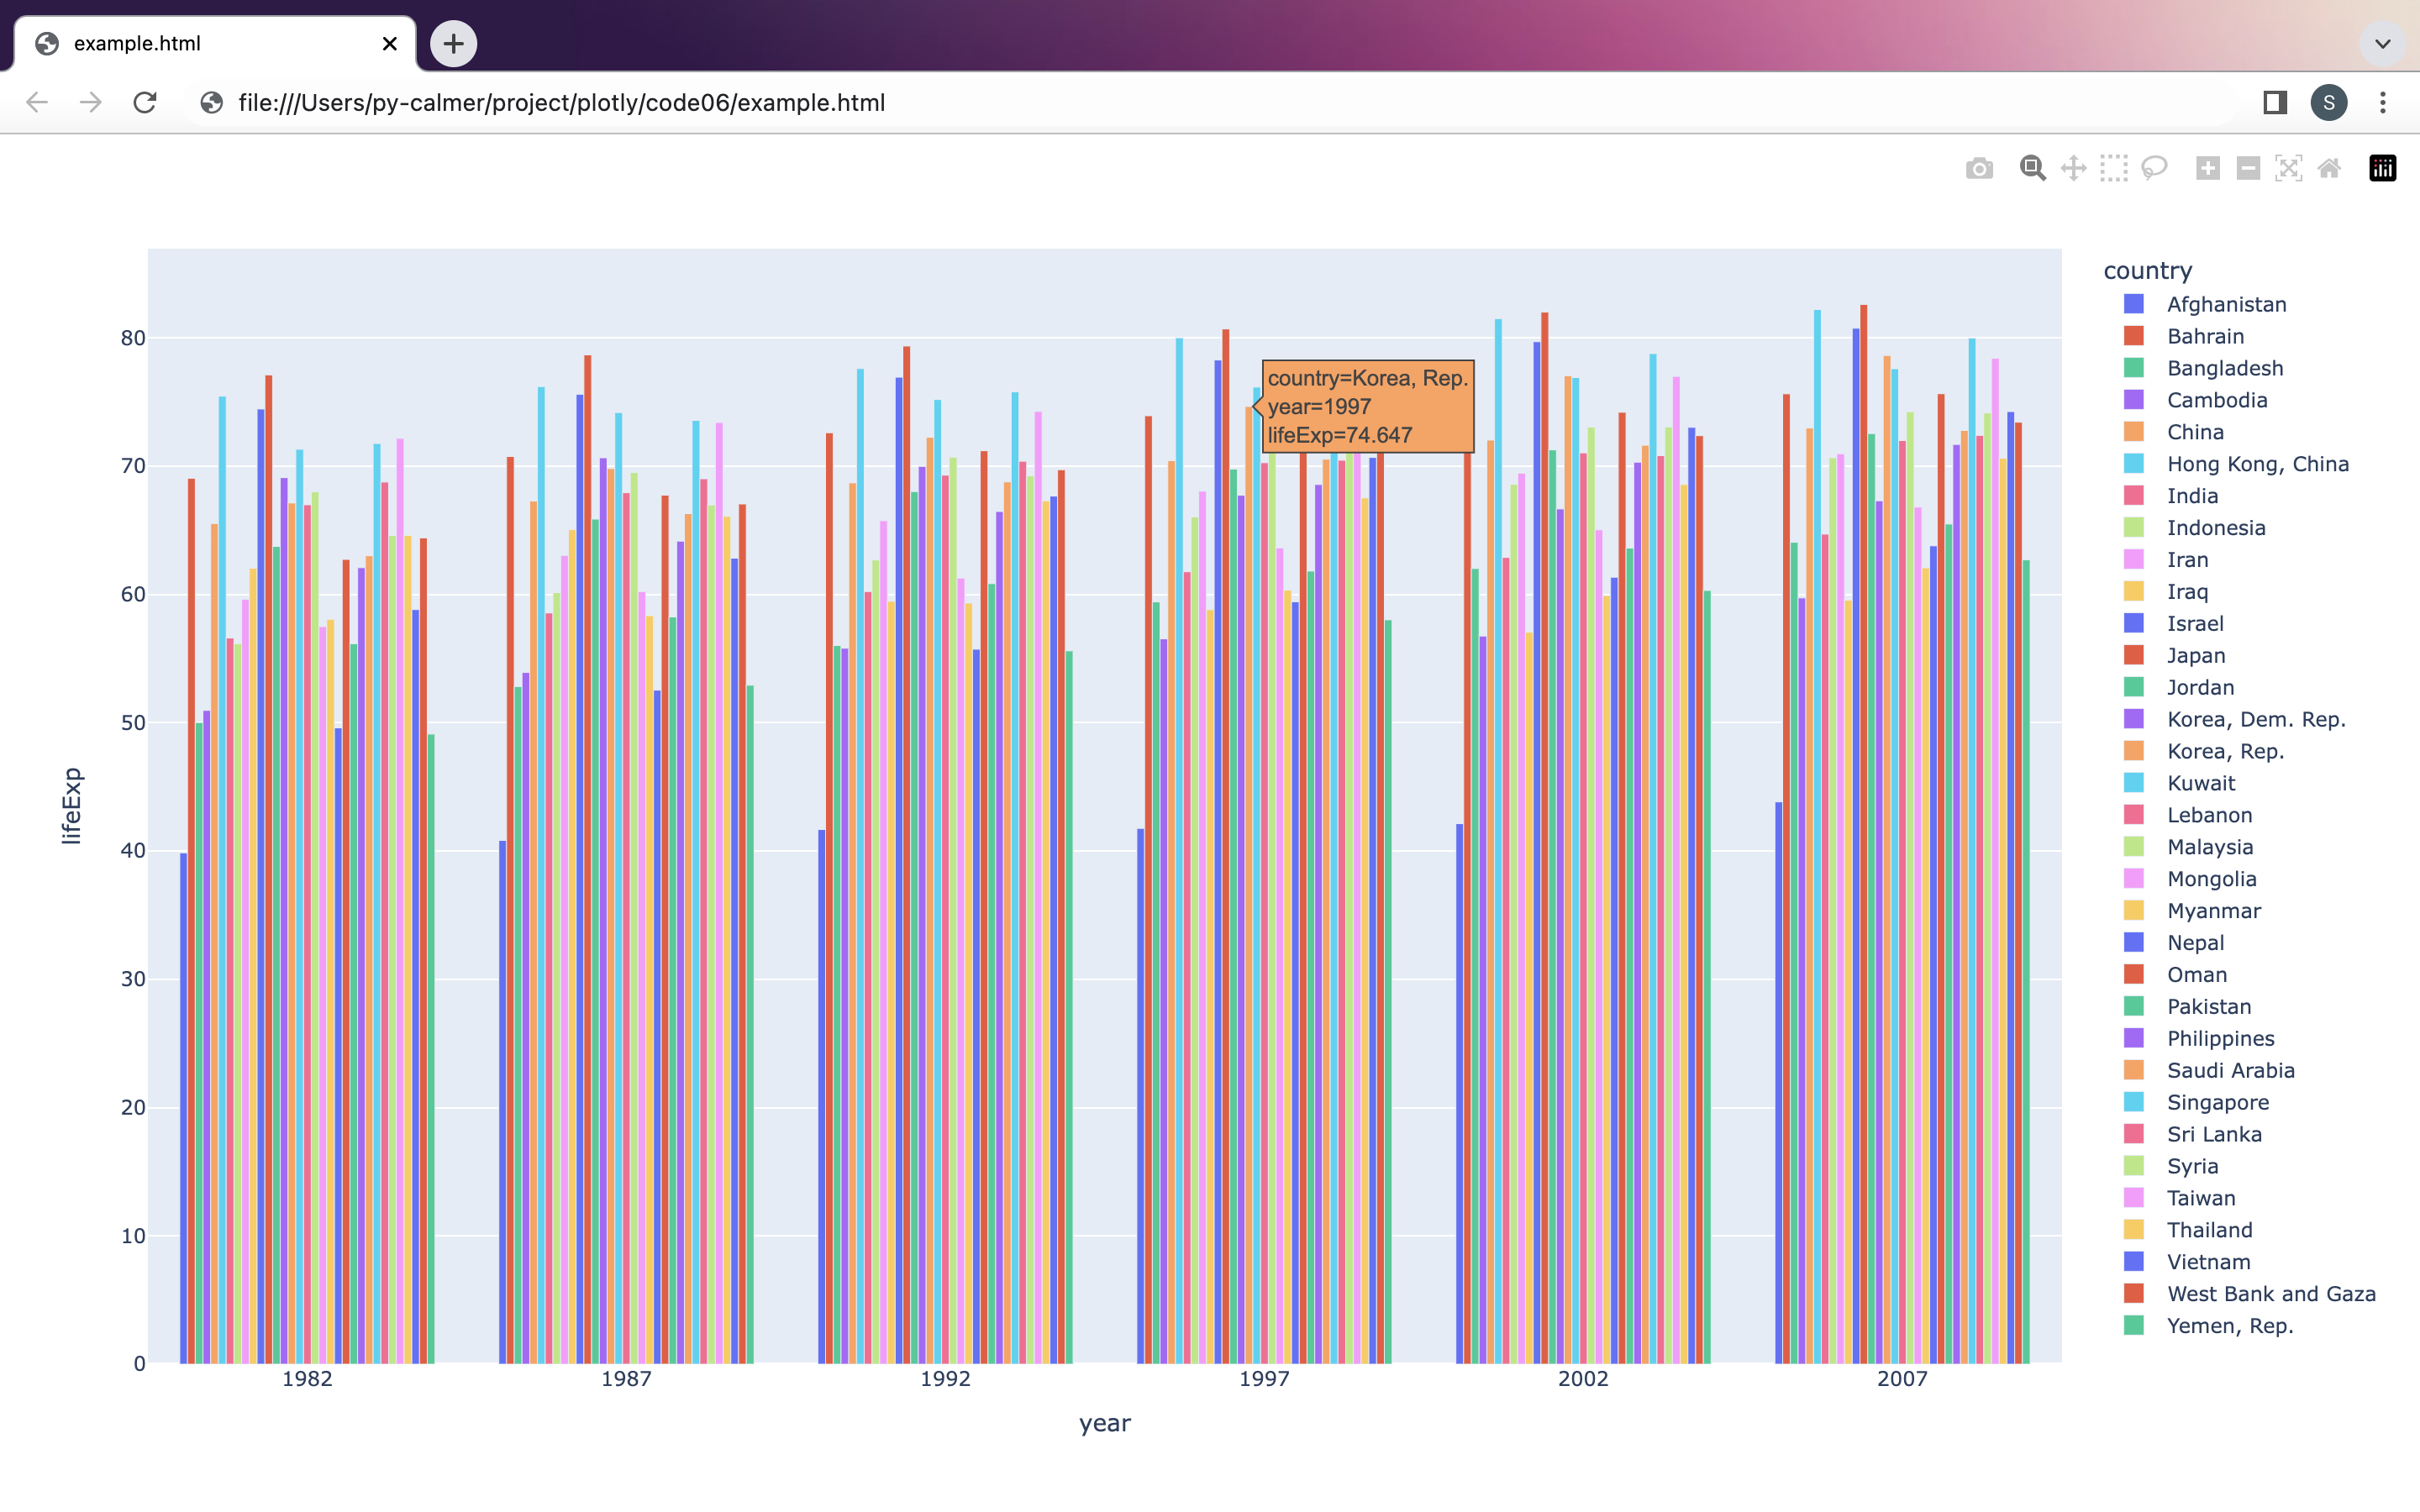Click the Zoom in plus button
The width and height of the screenshot is (2420, 1512).
tap(2208, 168)
